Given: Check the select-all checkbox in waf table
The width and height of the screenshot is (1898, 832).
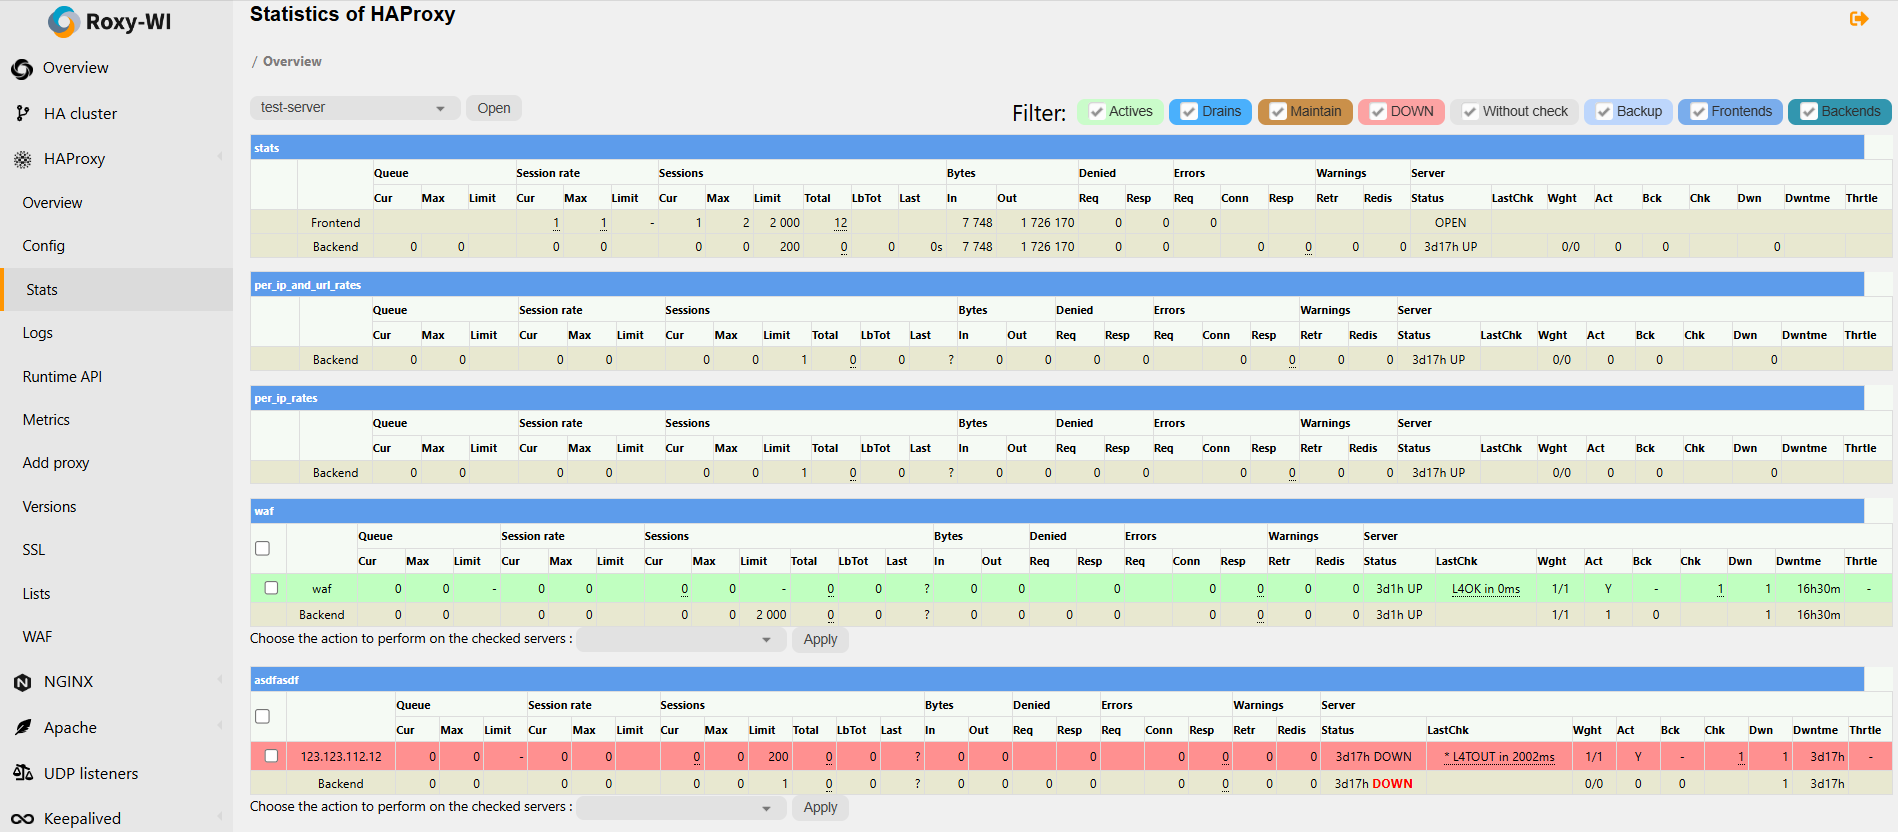Looking at the screenshot, I should [262, 548].
